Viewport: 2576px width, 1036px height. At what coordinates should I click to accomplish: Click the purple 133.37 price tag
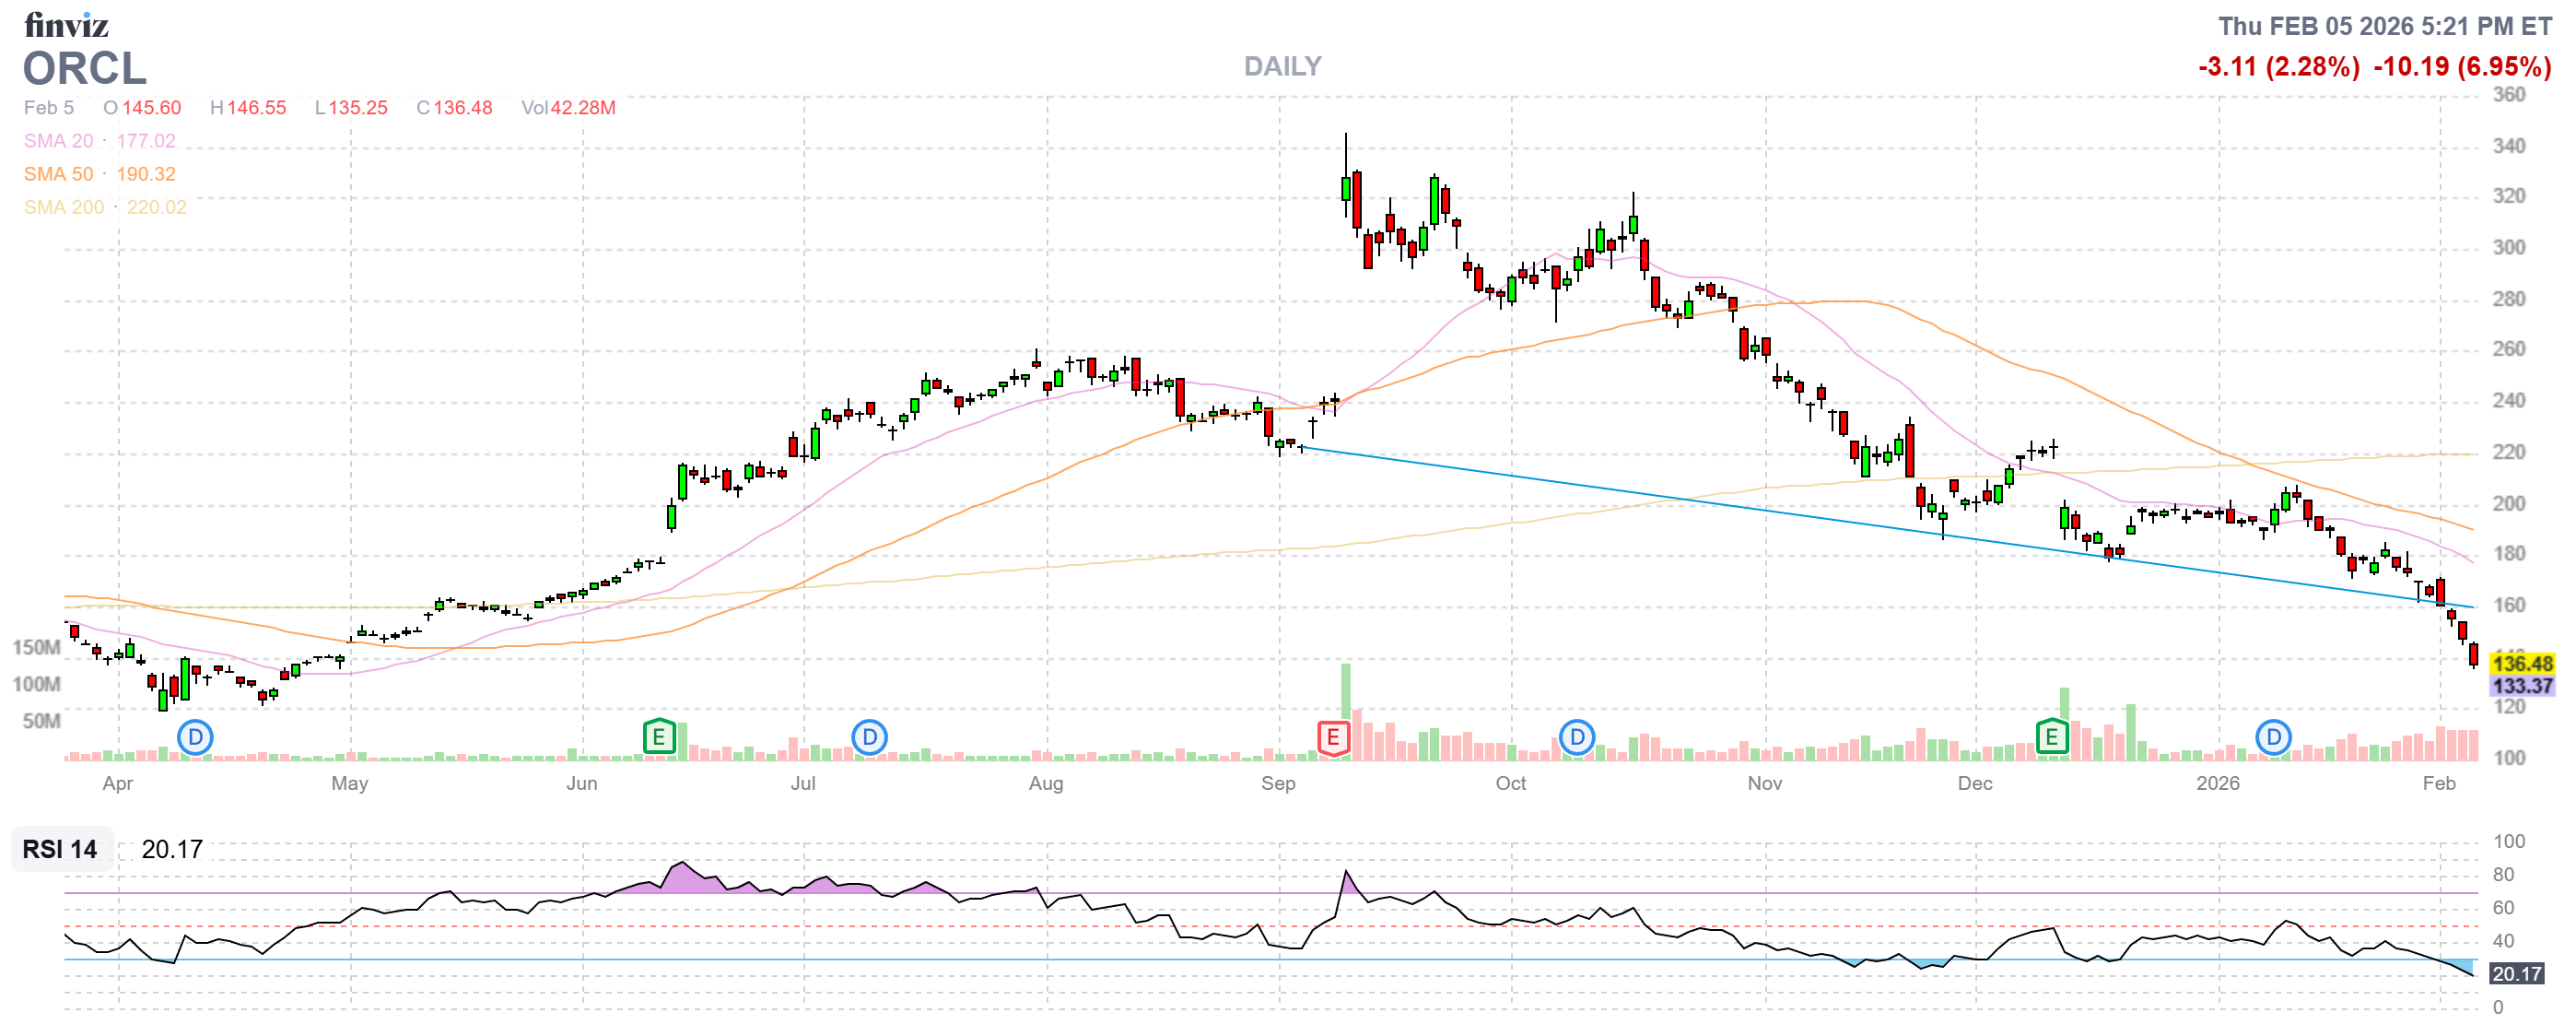pyautogui.click(x=2521, y=686)
